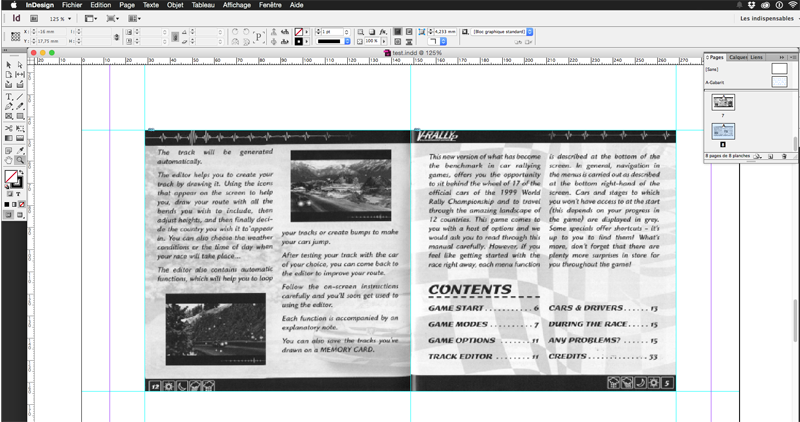Select the Line tool
The image size is (800, 422).
coord(20,96)
